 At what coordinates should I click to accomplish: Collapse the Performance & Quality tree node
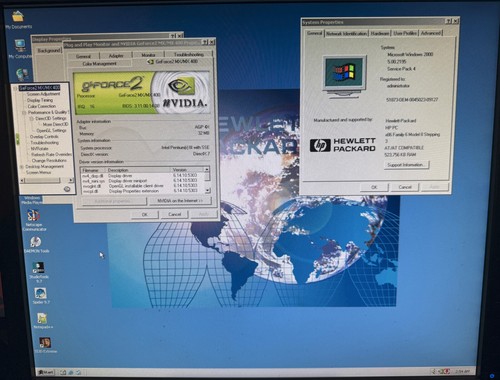(x=24, y=113)
